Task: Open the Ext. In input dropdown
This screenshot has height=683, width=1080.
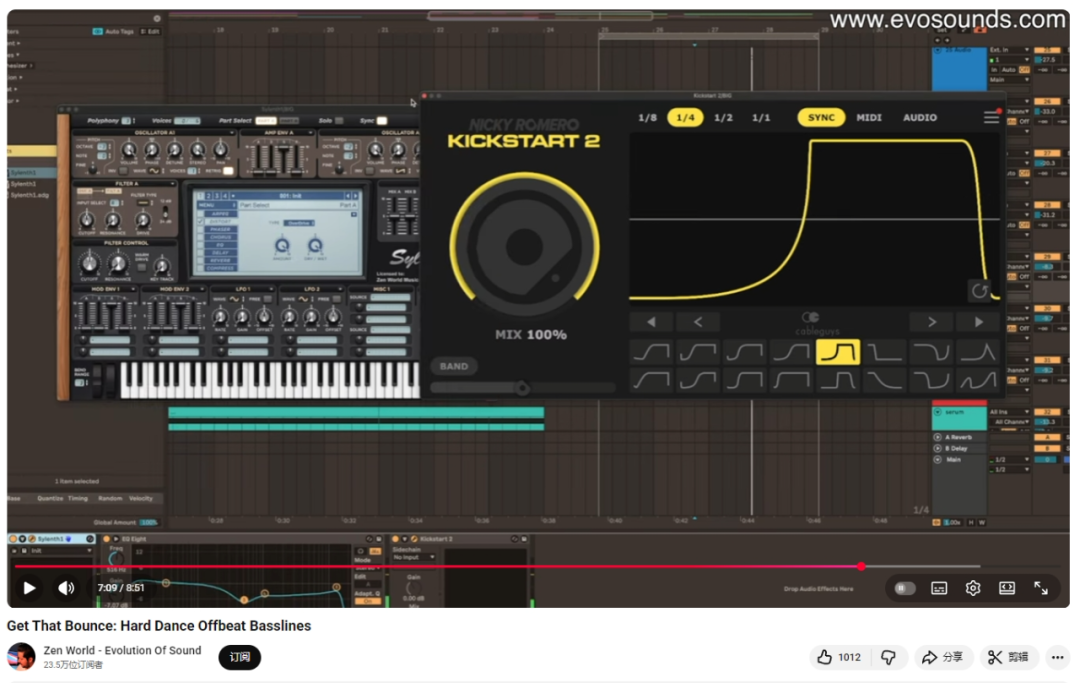Action: (1010, 50)
